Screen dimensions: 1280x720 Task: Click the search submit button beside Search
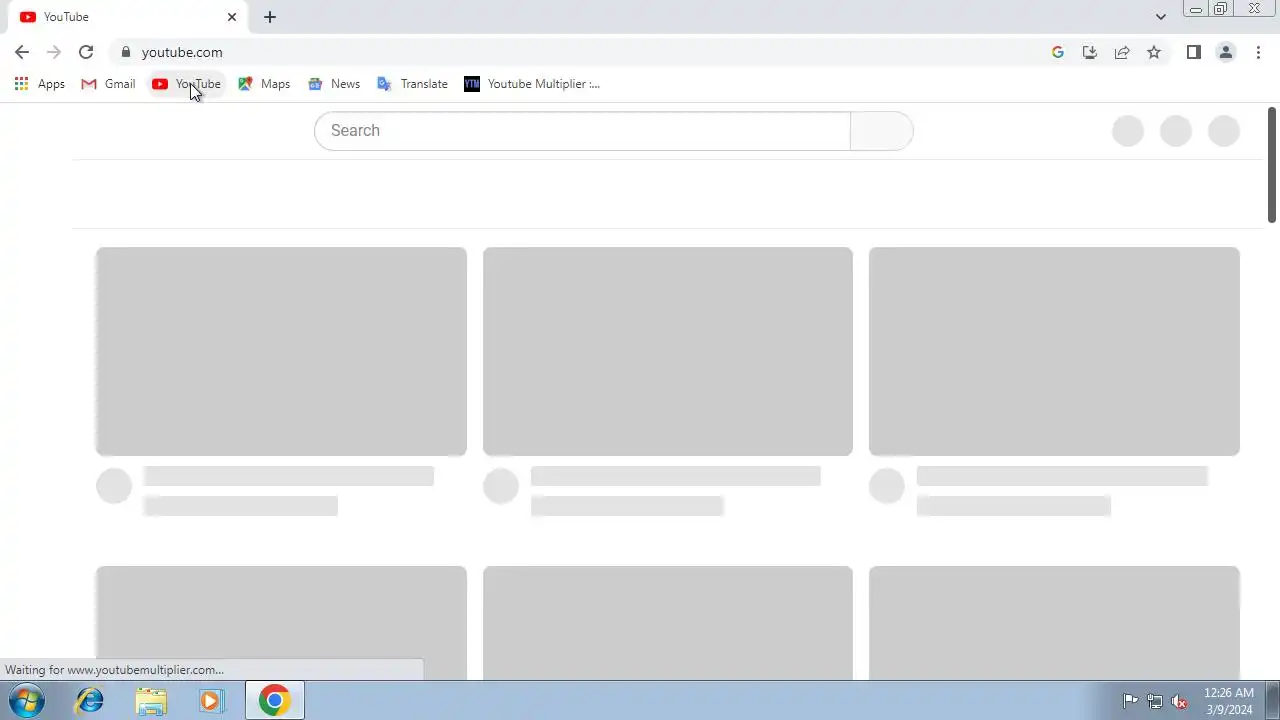(x=881, y=131)
